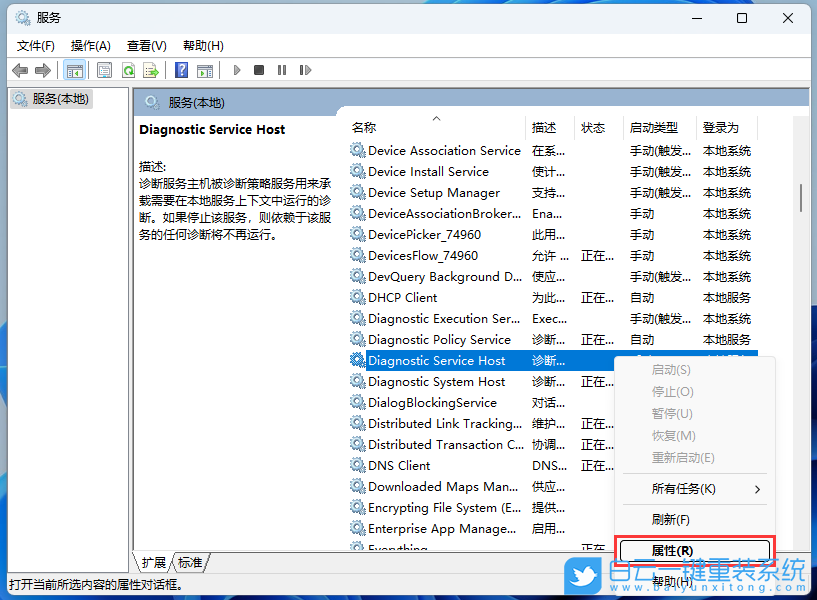Start the service with the play icon

(236, 70)
